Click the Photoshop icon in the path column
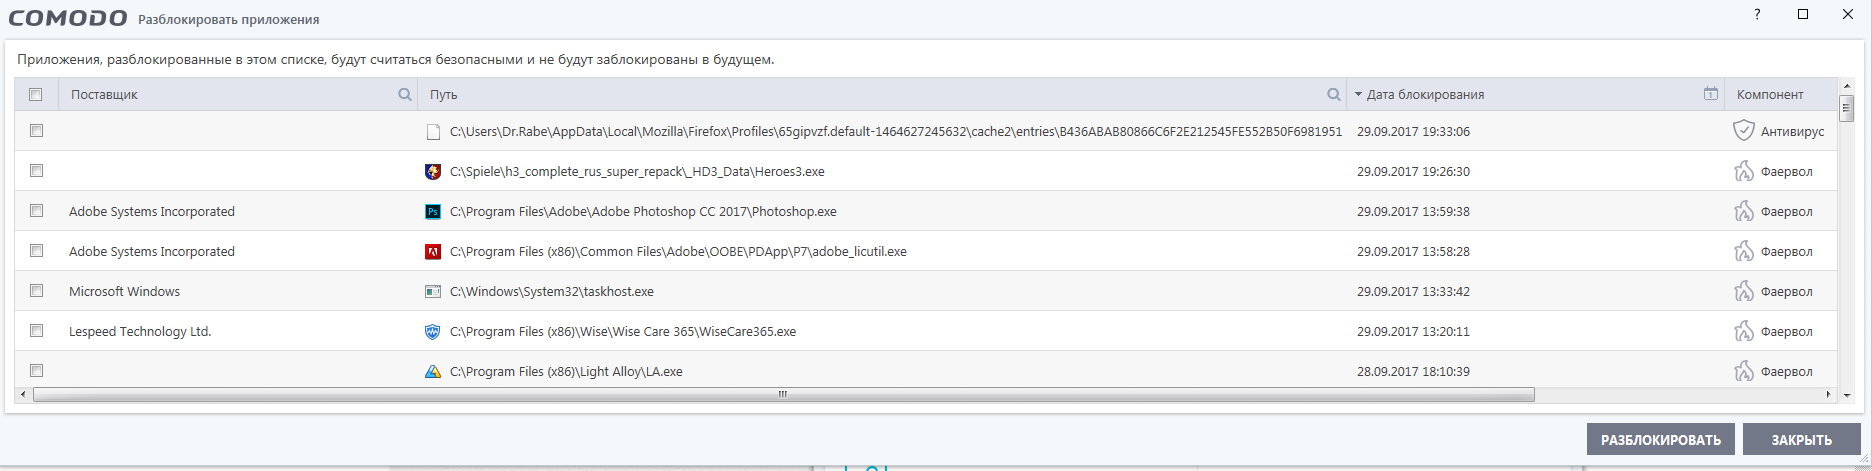This screenshot has height=471, width=1872. 433,212
